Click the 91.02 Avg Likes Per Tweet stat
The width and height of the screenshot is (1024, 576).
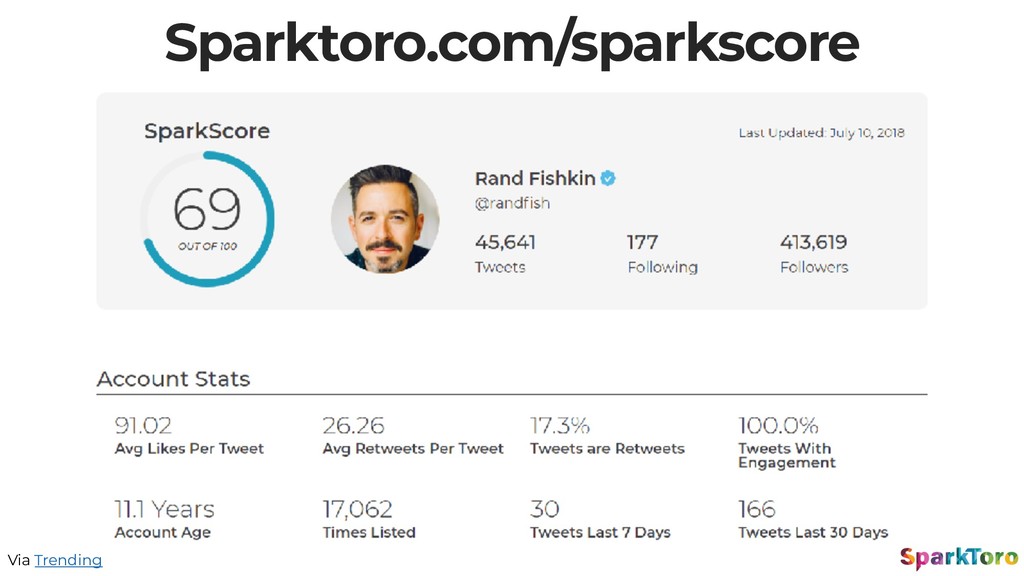coord(189,436)
